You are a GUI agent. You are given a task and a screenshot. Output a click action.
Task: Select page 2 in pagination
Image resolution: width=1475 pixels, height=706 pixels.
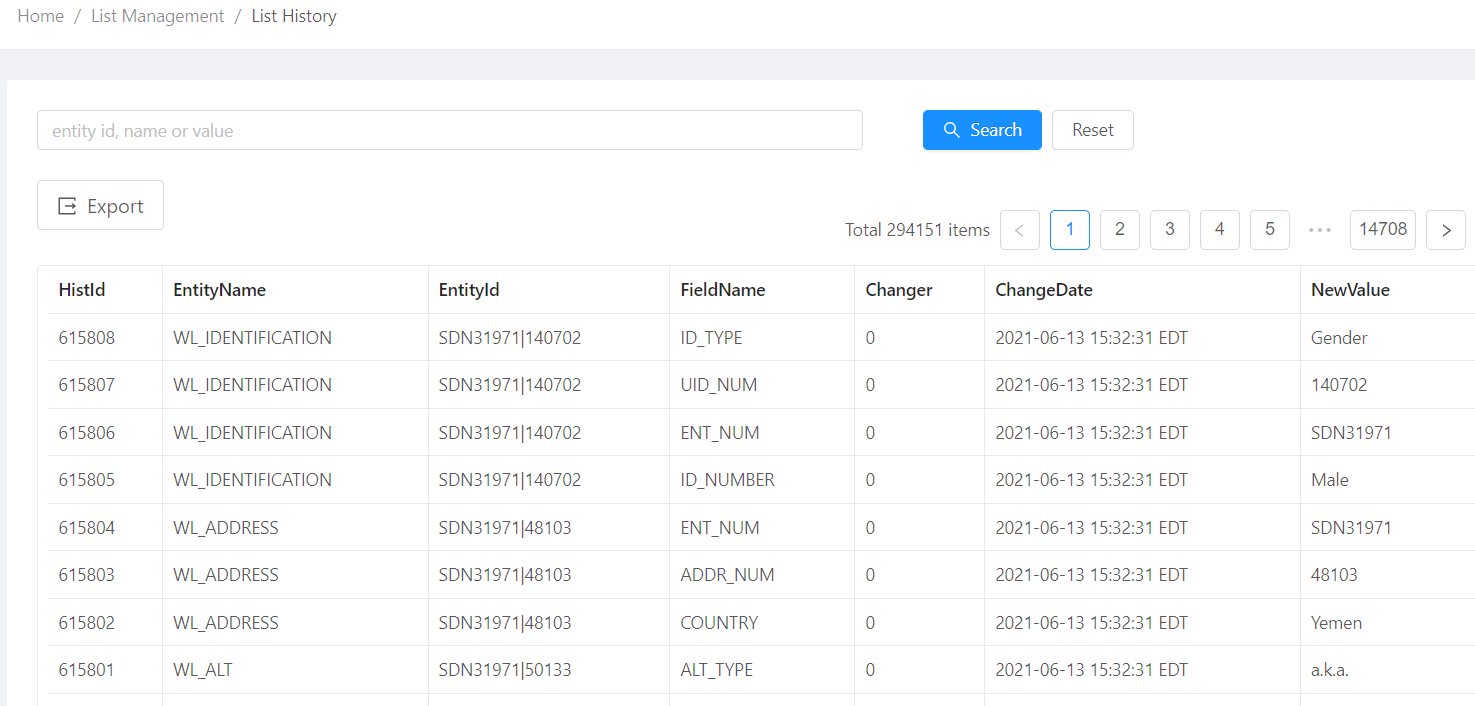click(x=1120, y=230)
